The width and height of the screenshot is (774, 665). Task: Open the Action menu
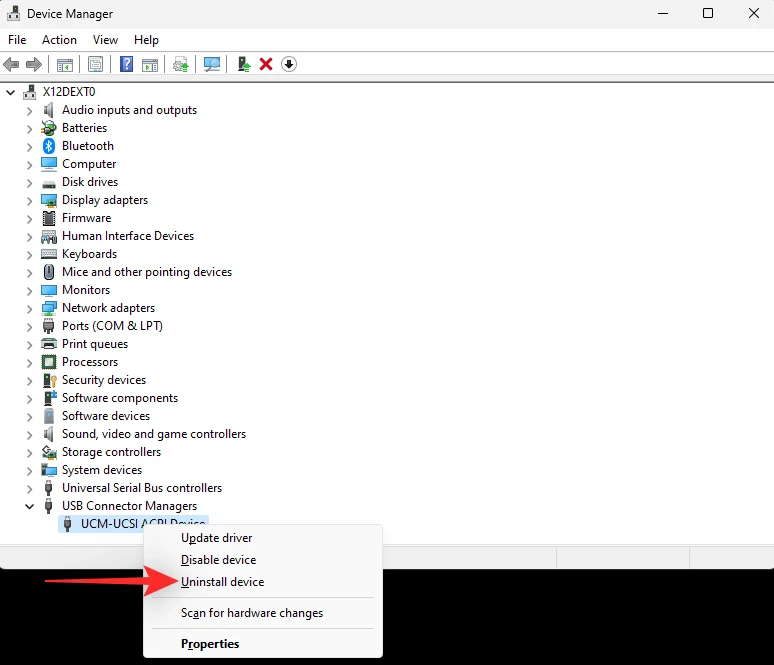click(59, 39)
